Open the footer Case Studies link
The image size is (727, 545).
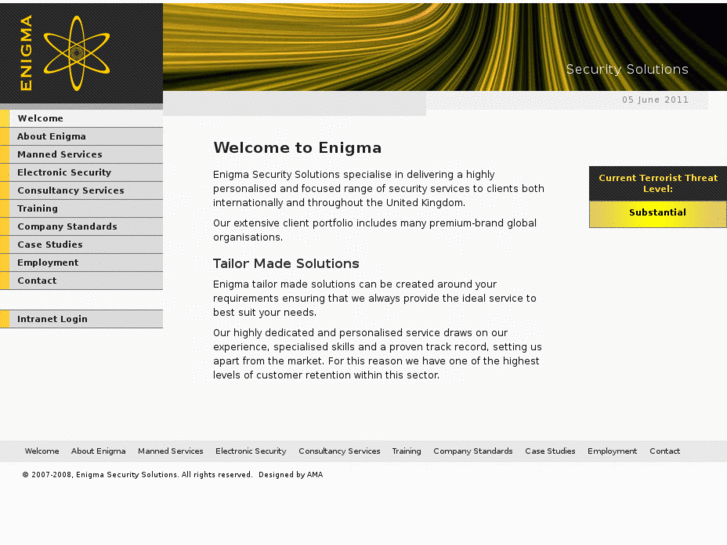pyautogui.click(x=550, y=451)
